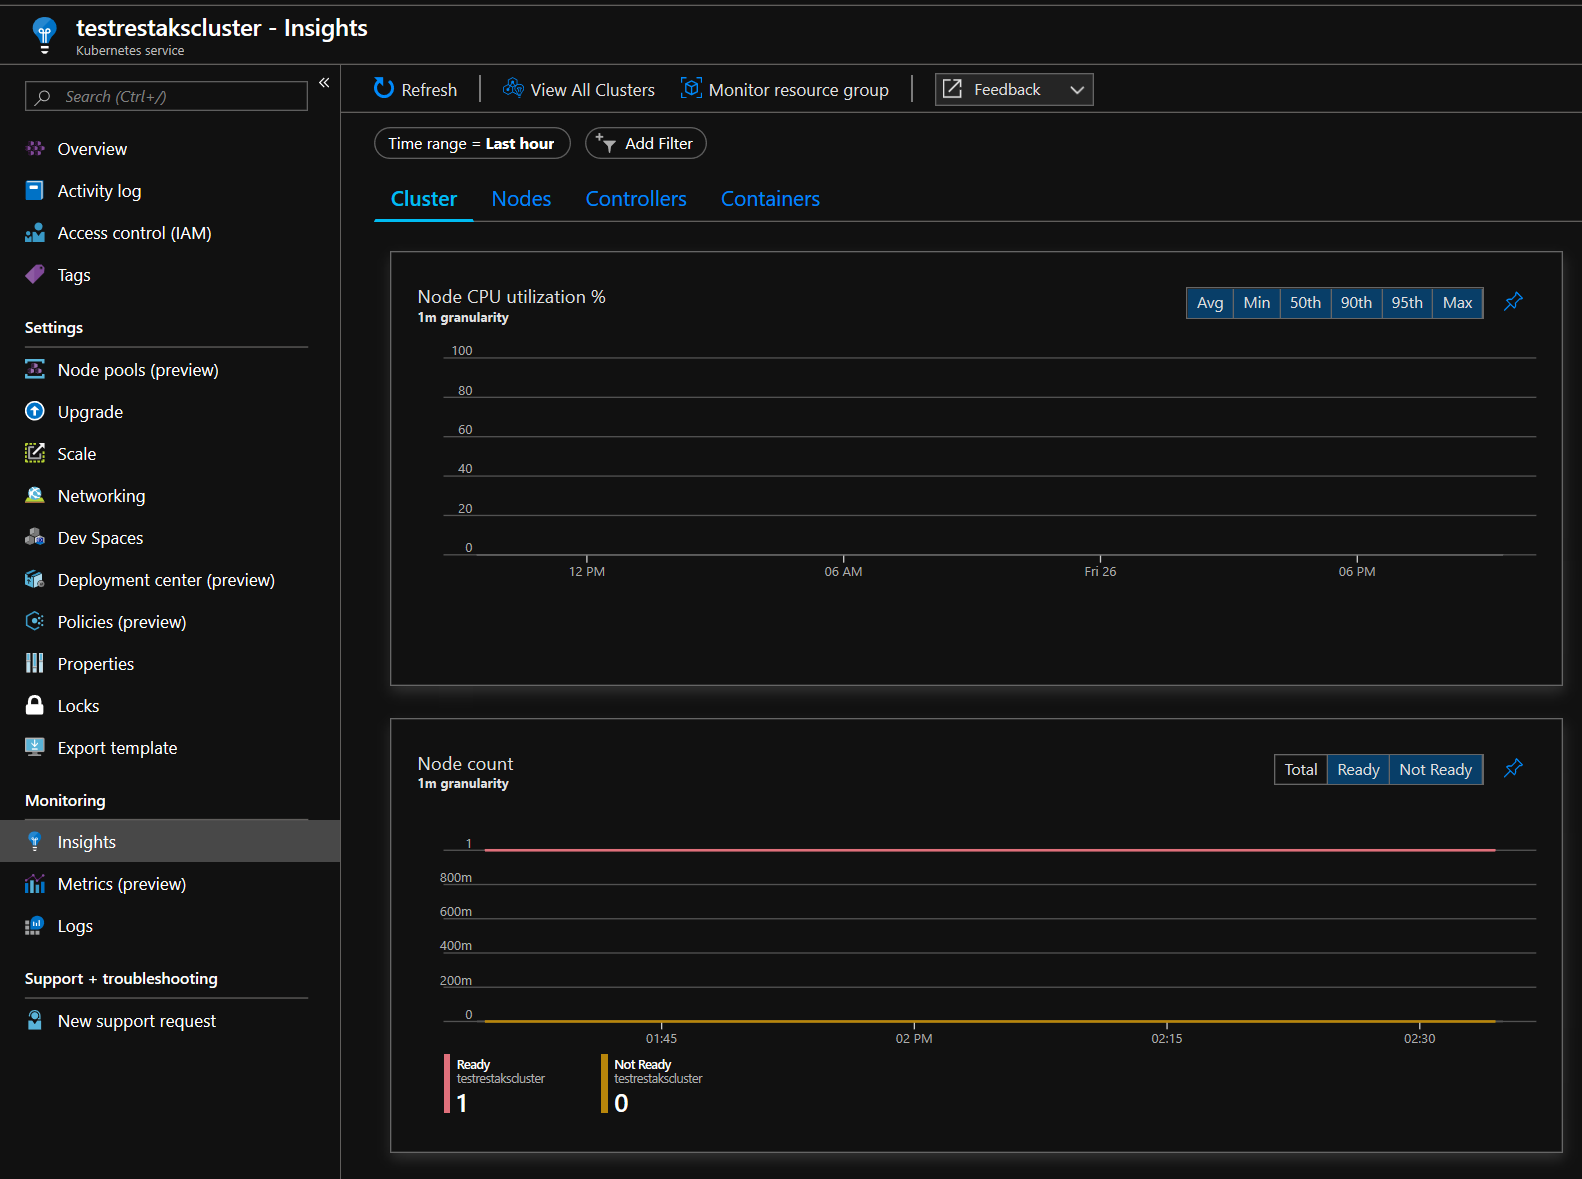
Task: Pin the Node CPU utilization chart
Action: click(x=1513, y=302)
